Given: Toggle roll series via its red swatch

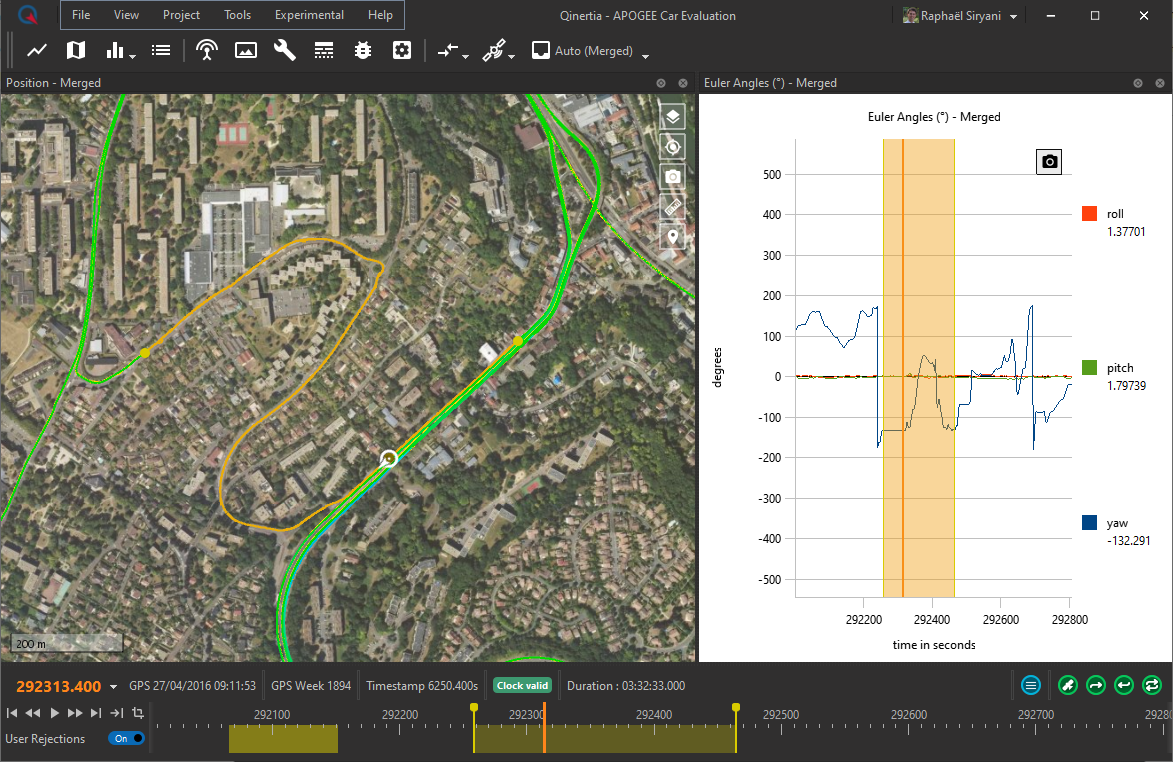Looking at the screenshot, I should coord(1089,214).
